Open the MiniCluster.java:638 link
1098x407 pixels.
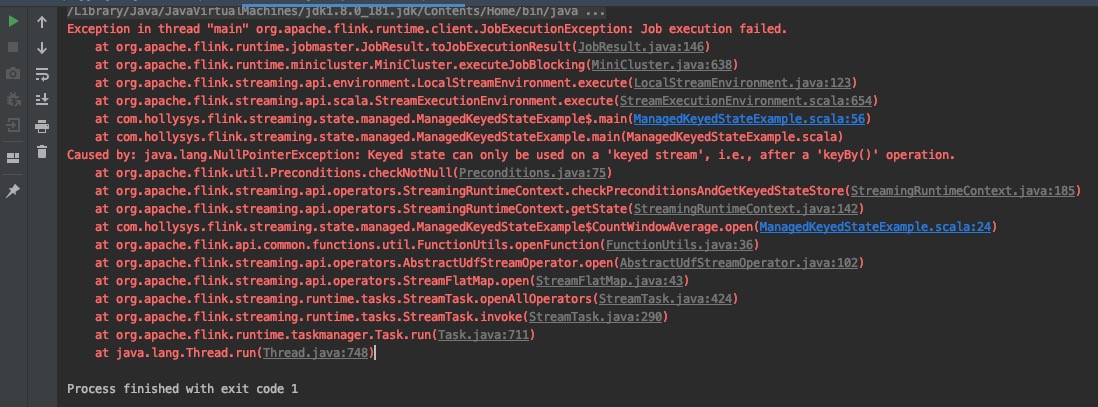pos(662,65)
